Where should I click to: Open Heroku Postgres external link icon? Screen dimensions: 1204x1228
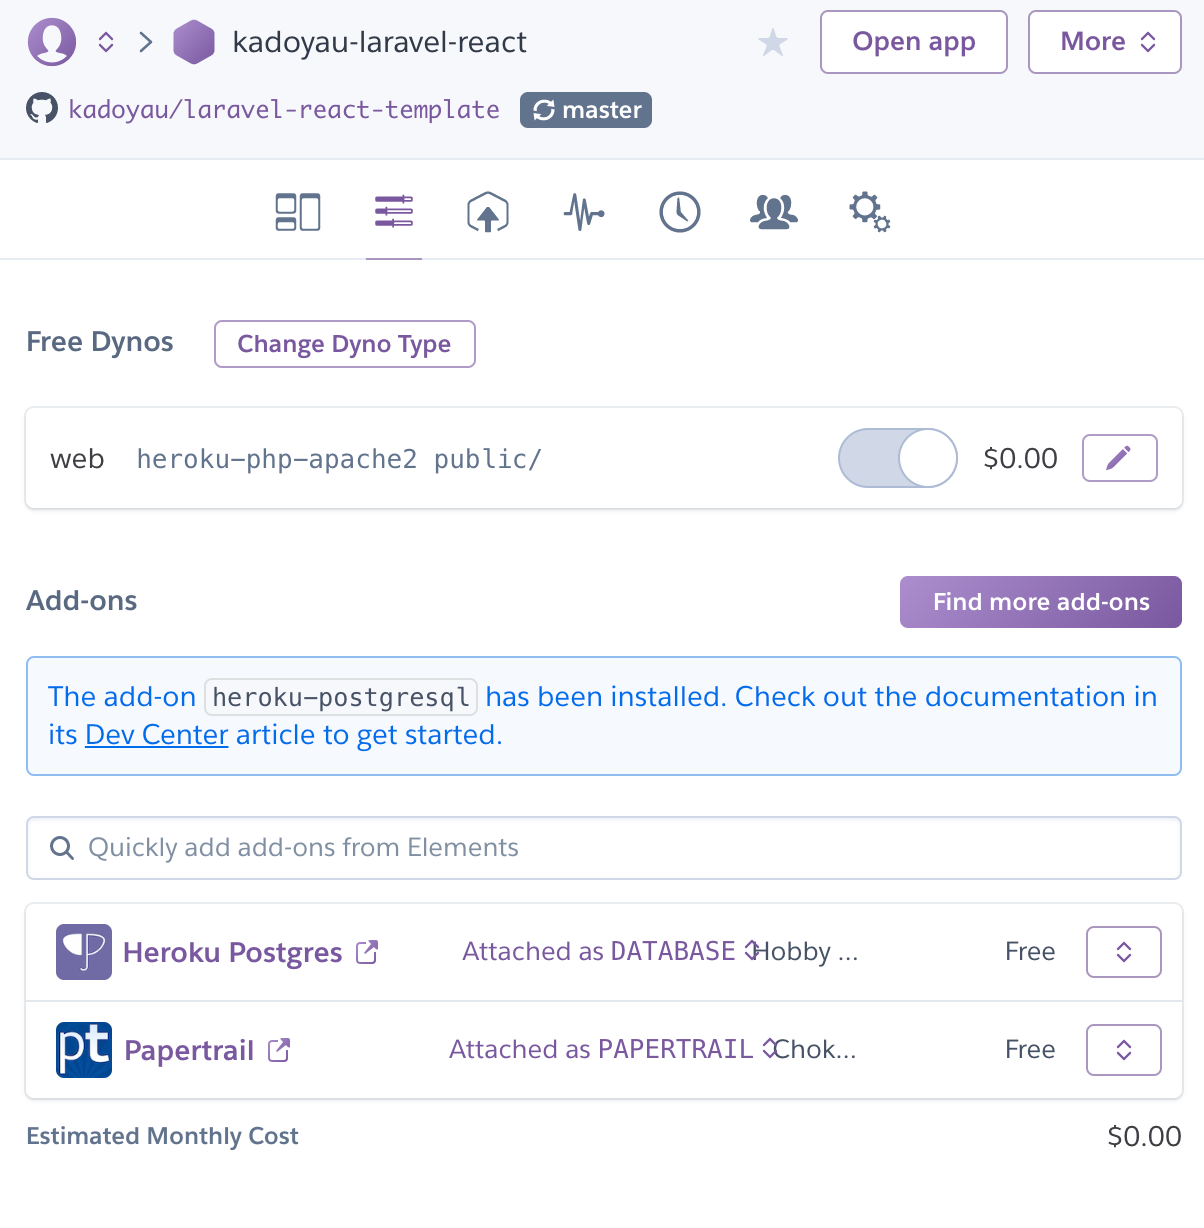click(x=367, y=952)
